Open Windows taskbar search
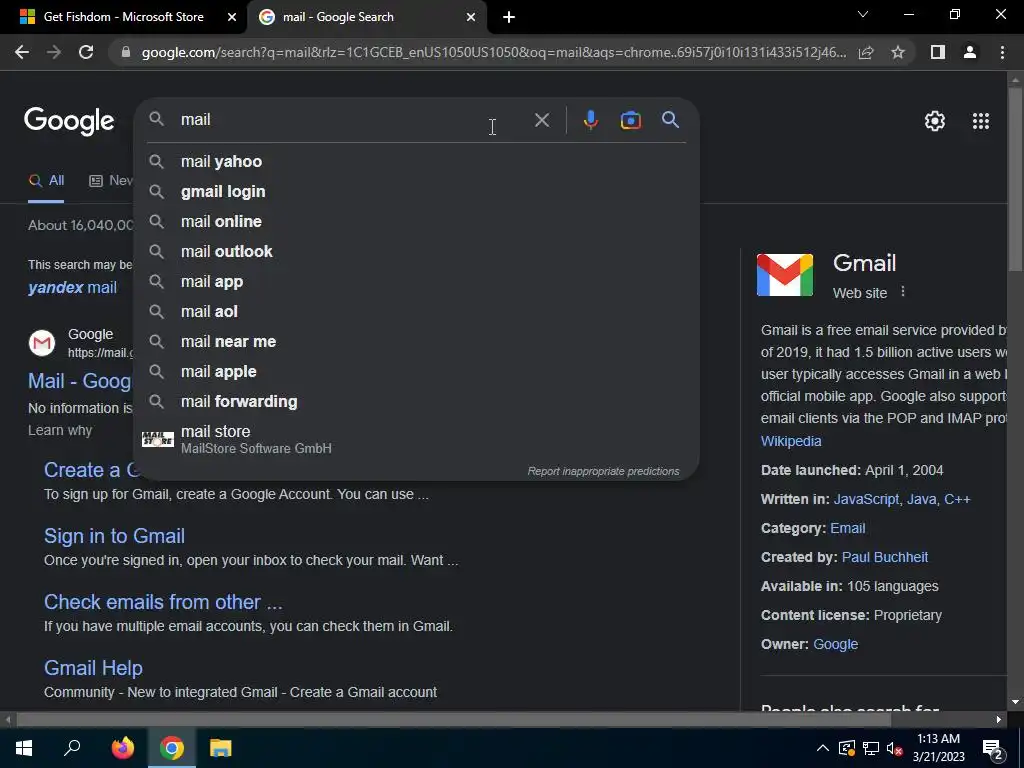 click(72, 748)
